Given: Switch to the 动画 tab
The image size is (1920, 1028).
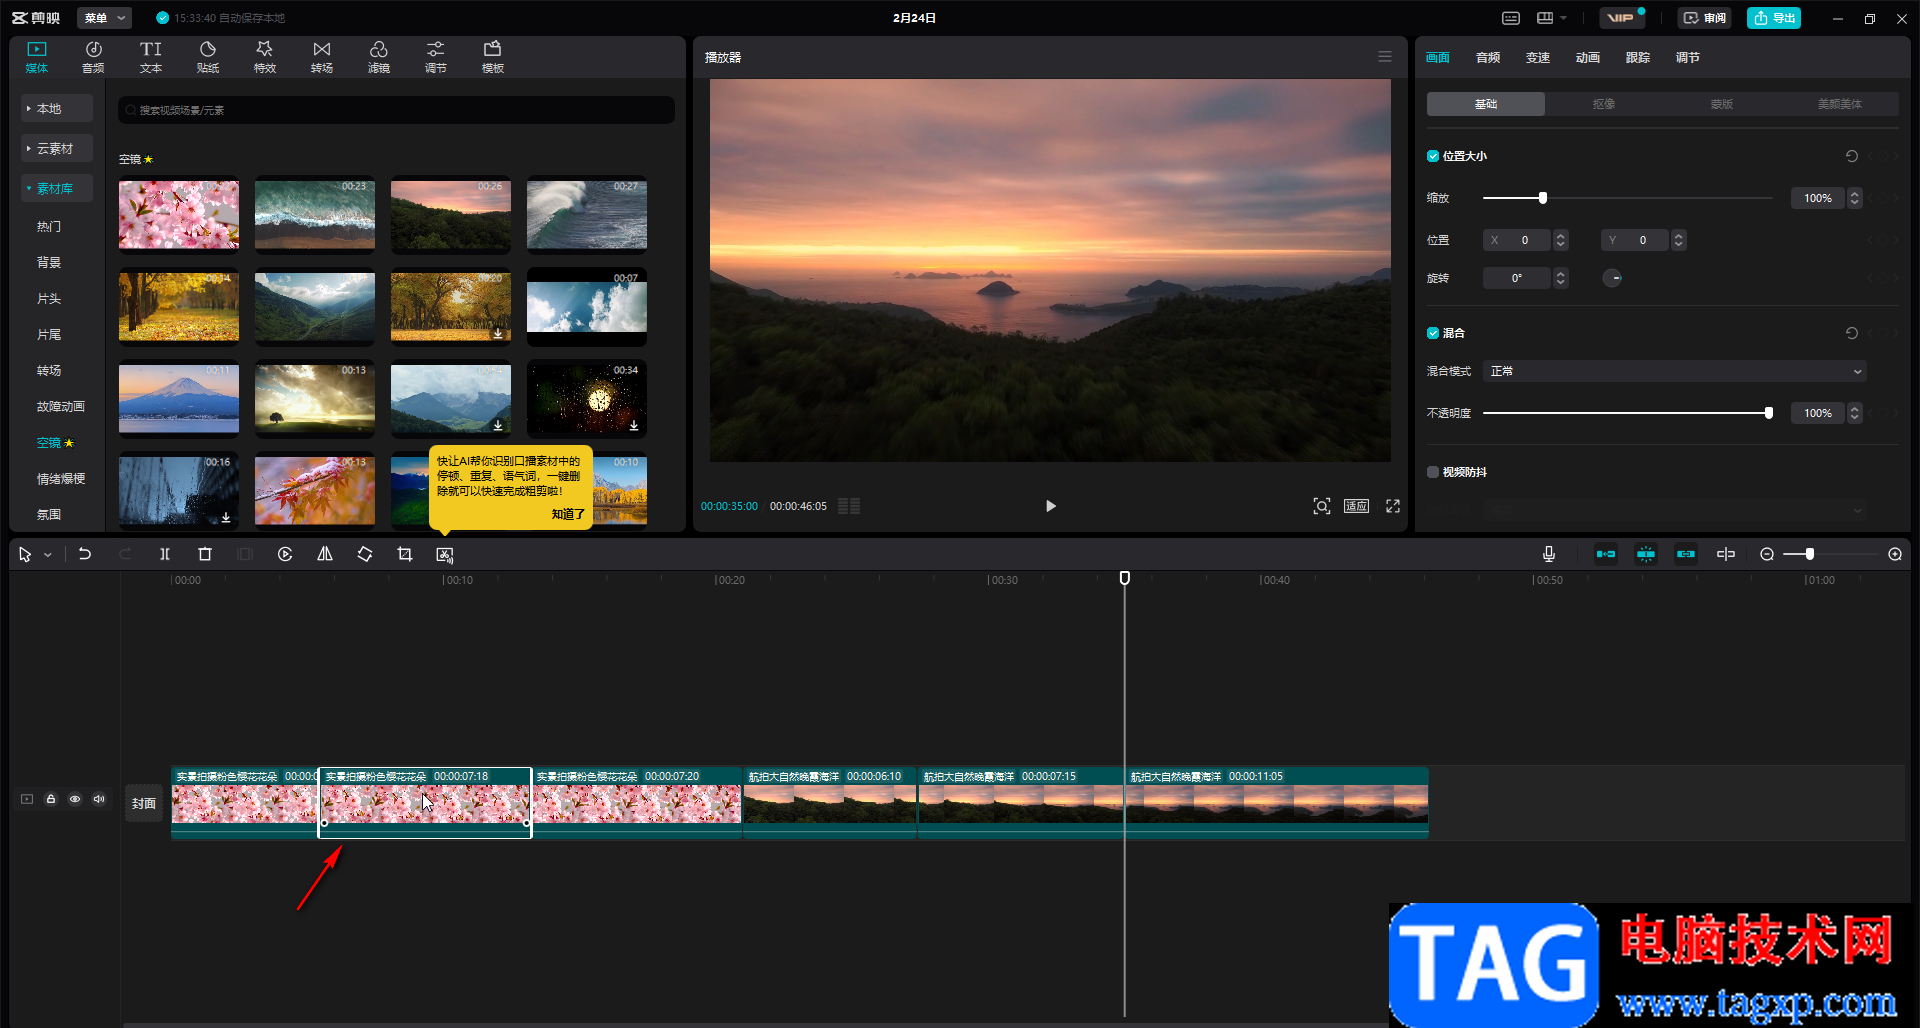Looking at the screenshot, I should pyautogui.click(x=1588, y=58).
